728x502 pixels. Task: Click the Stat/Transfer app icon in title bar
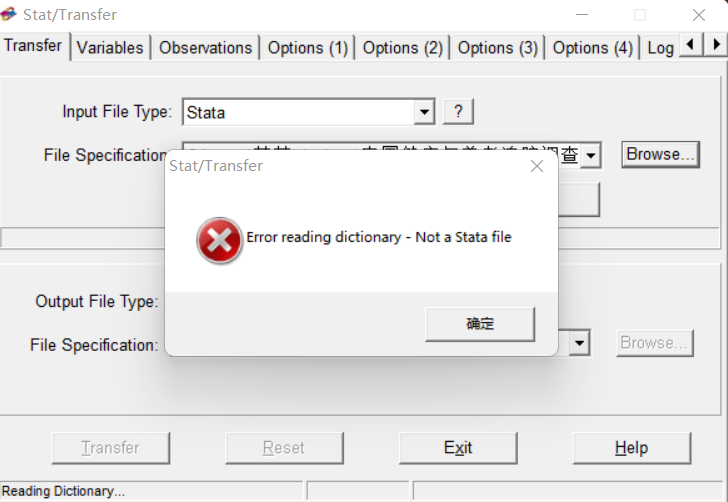11,14
